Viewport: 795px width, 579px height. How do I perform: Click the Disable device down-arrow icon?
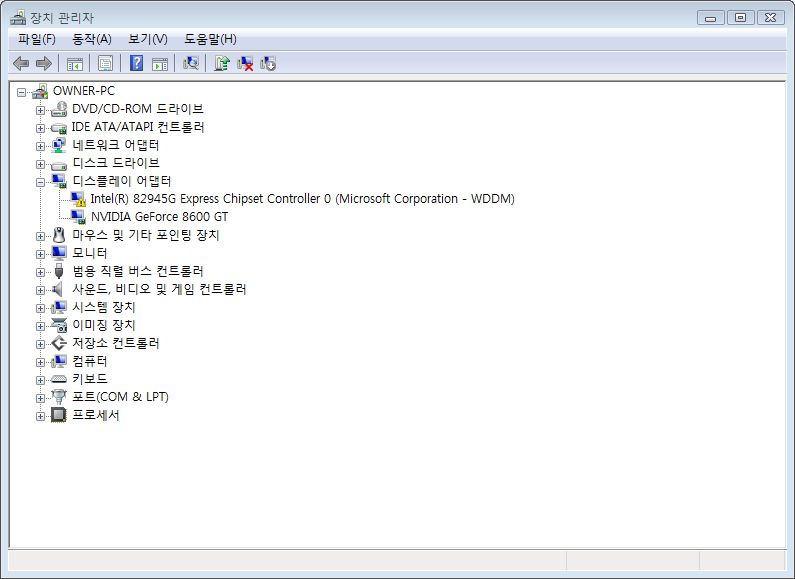(x=268, y=63)
